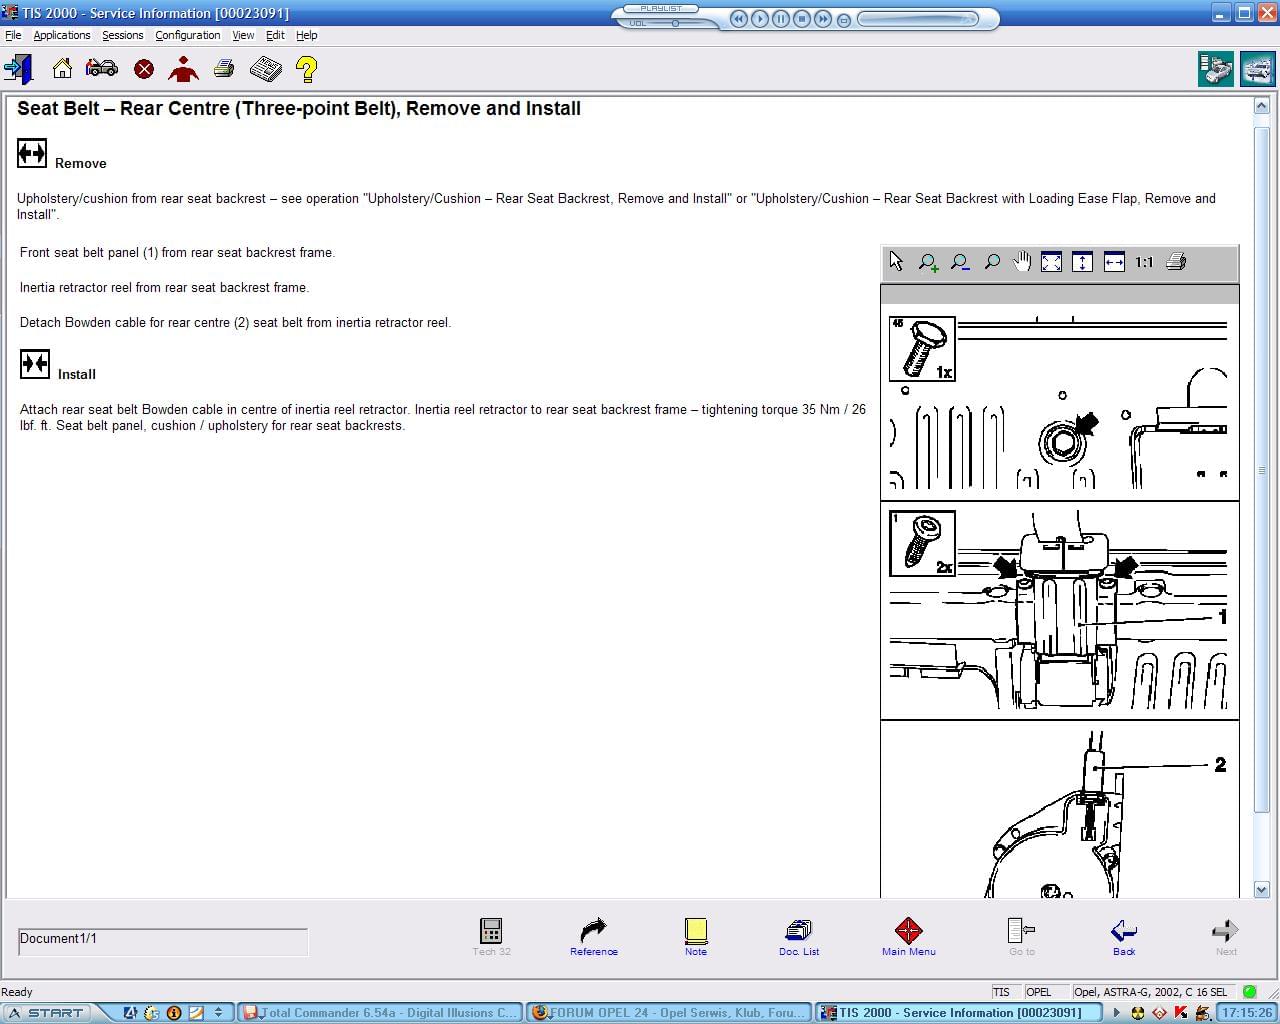This screenshot has width=1280, height=1024.
Task: Select the plain magnifier tool in image viewer
Action: pyautogui.click(x=991, y=262)
